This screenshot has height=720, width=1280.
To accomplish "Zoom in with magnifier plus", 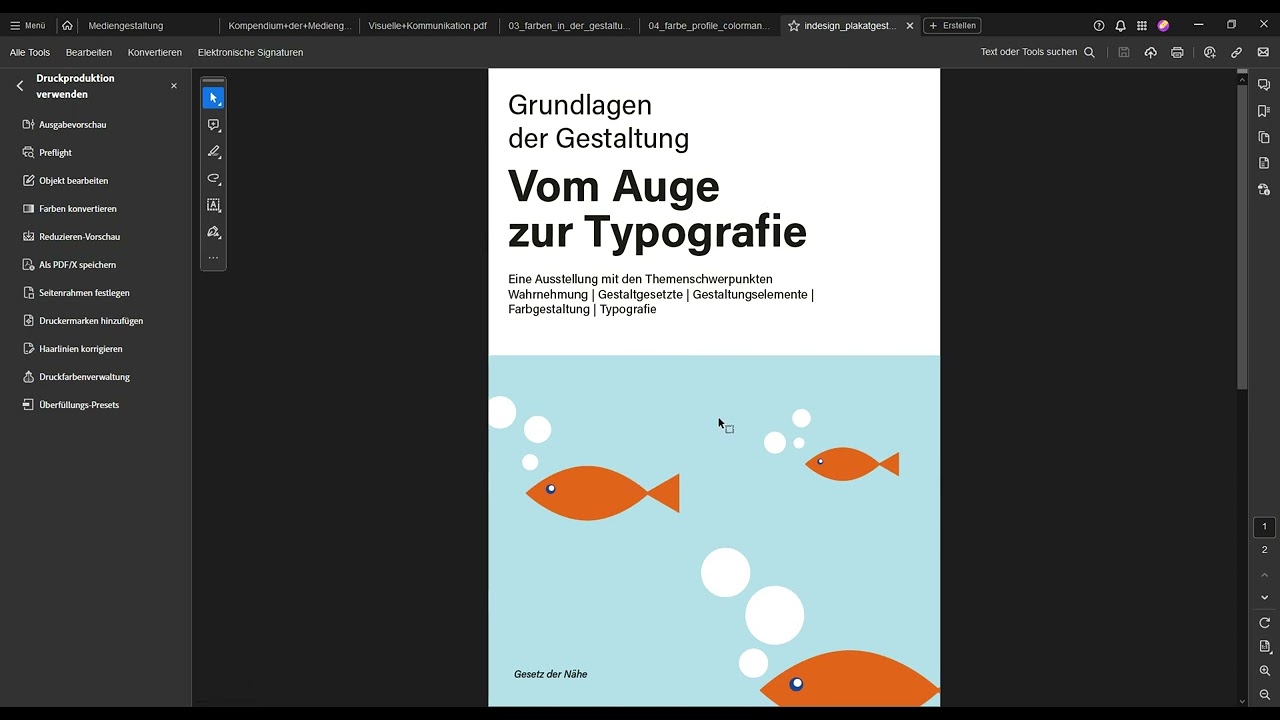I will click(x=1264, y=671).
